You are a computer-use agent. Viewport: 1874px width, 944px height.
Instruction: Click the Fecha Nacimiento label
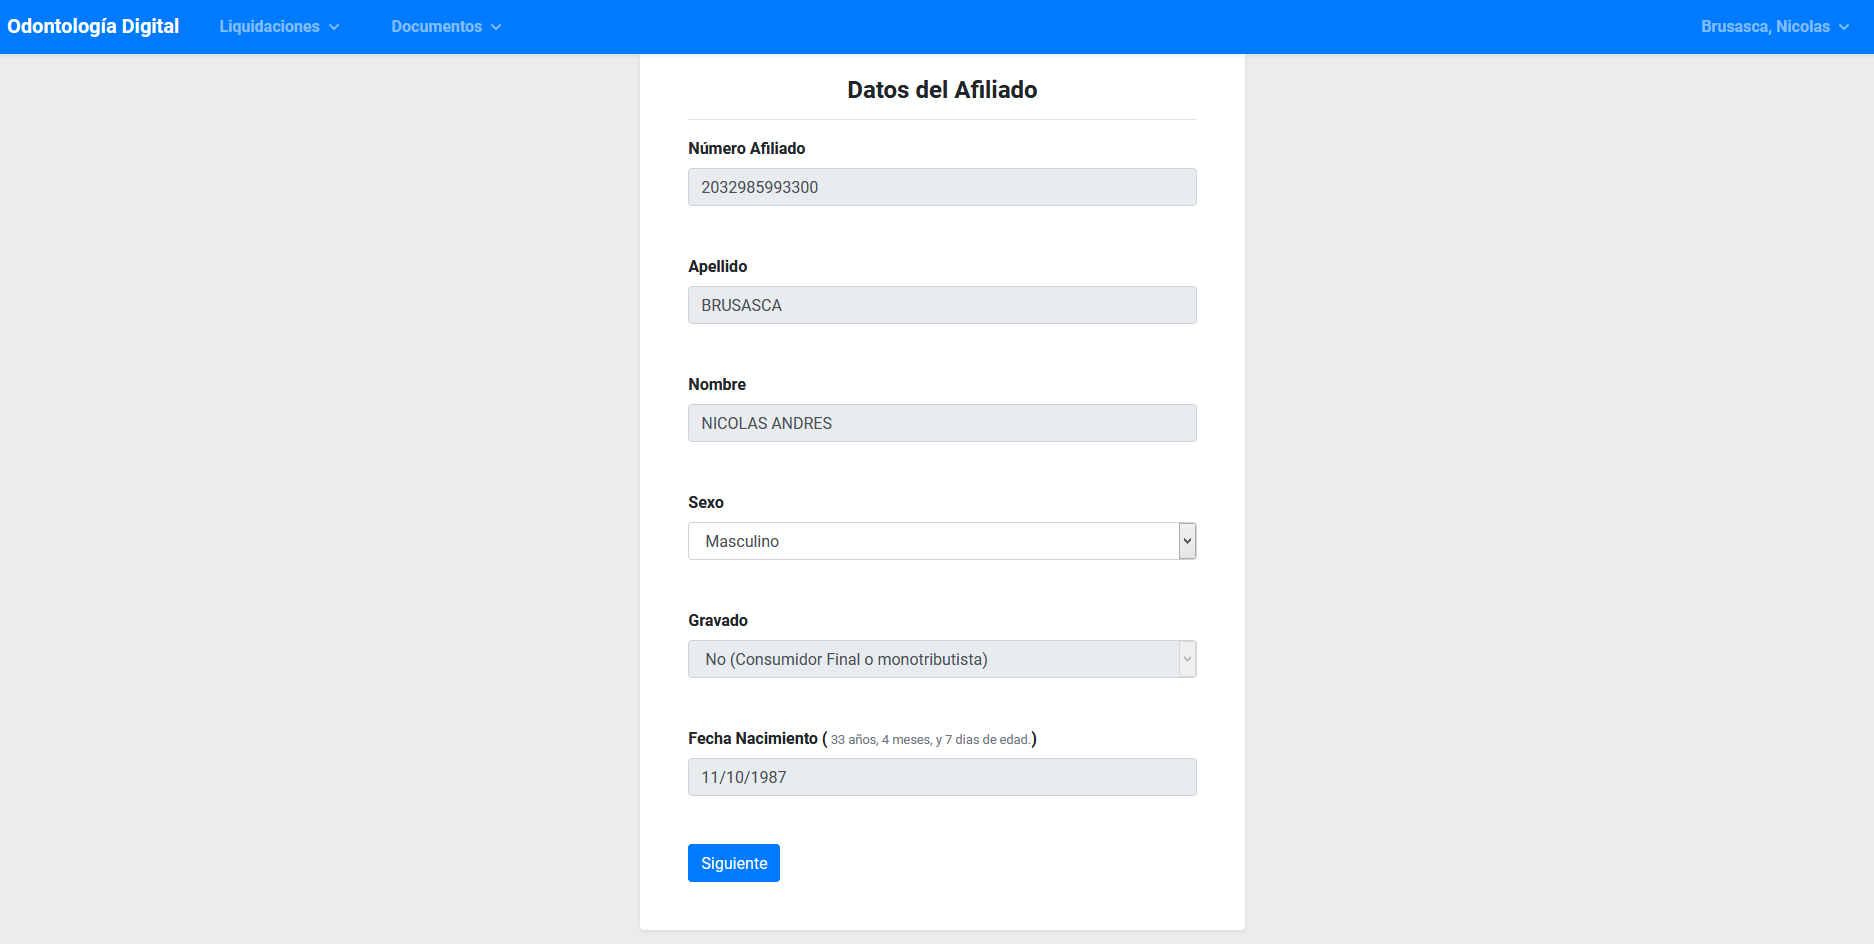[752, 738]
